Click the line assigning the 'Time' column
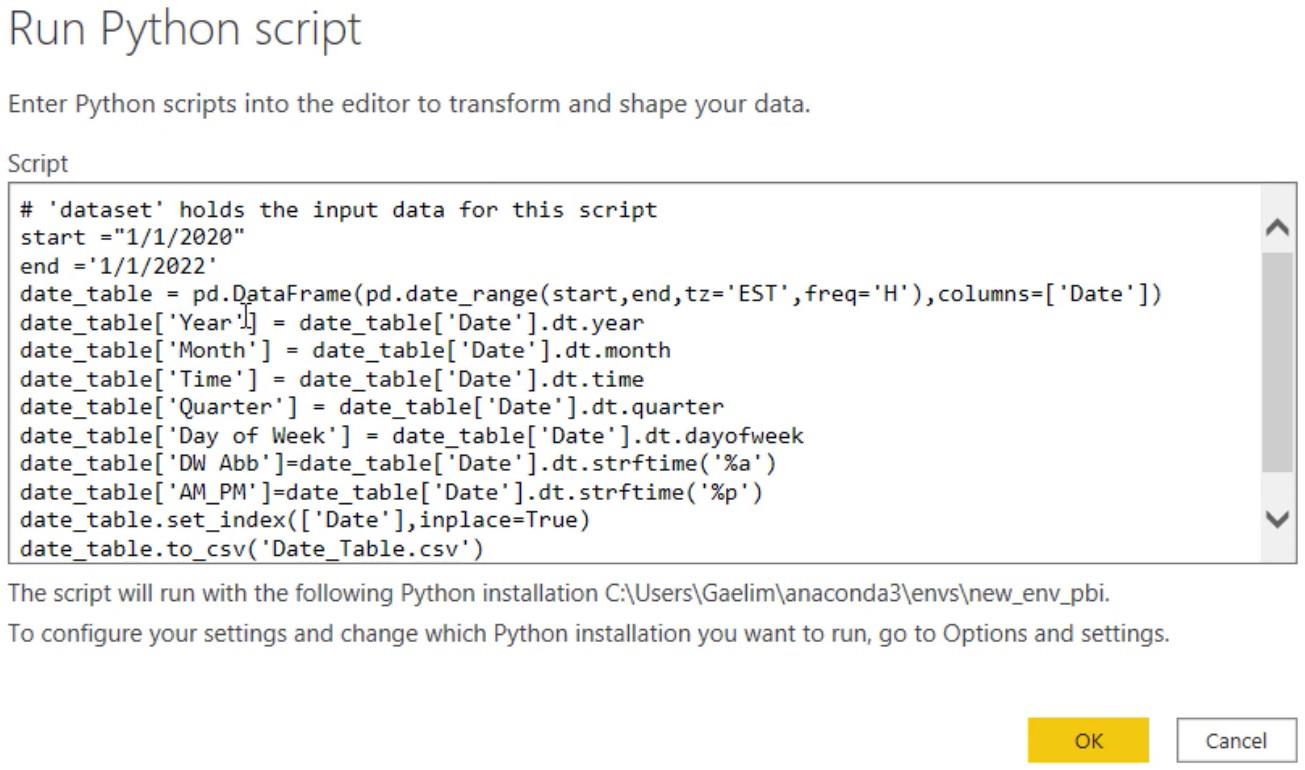 [x=331, y=379]
